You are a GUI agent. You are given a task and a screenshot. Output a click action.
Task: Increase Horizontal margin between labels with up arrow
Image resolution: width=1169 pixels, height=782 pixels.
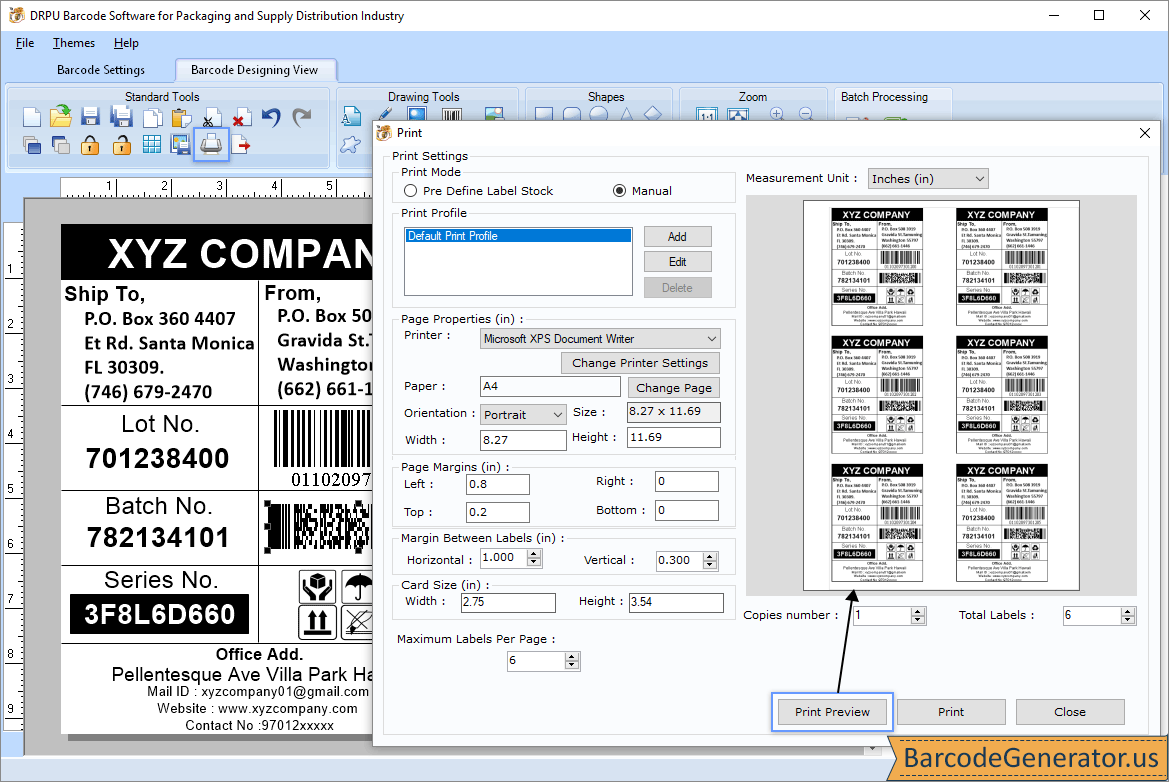tap(534, 555)
